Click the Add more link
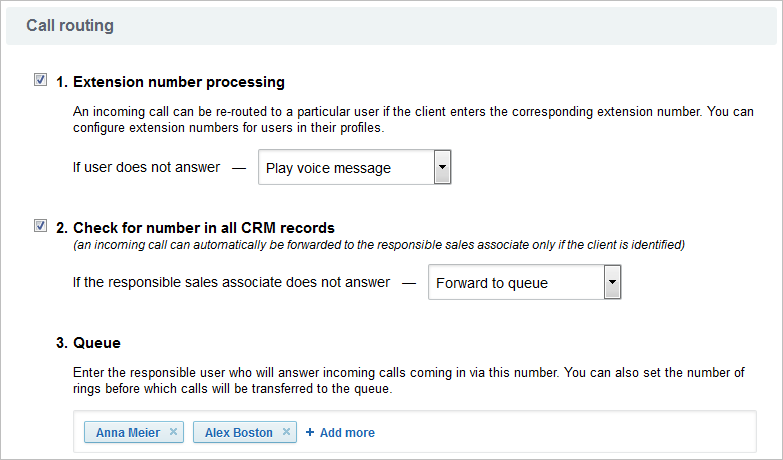 pyautogui.click(x=347, y=432)
